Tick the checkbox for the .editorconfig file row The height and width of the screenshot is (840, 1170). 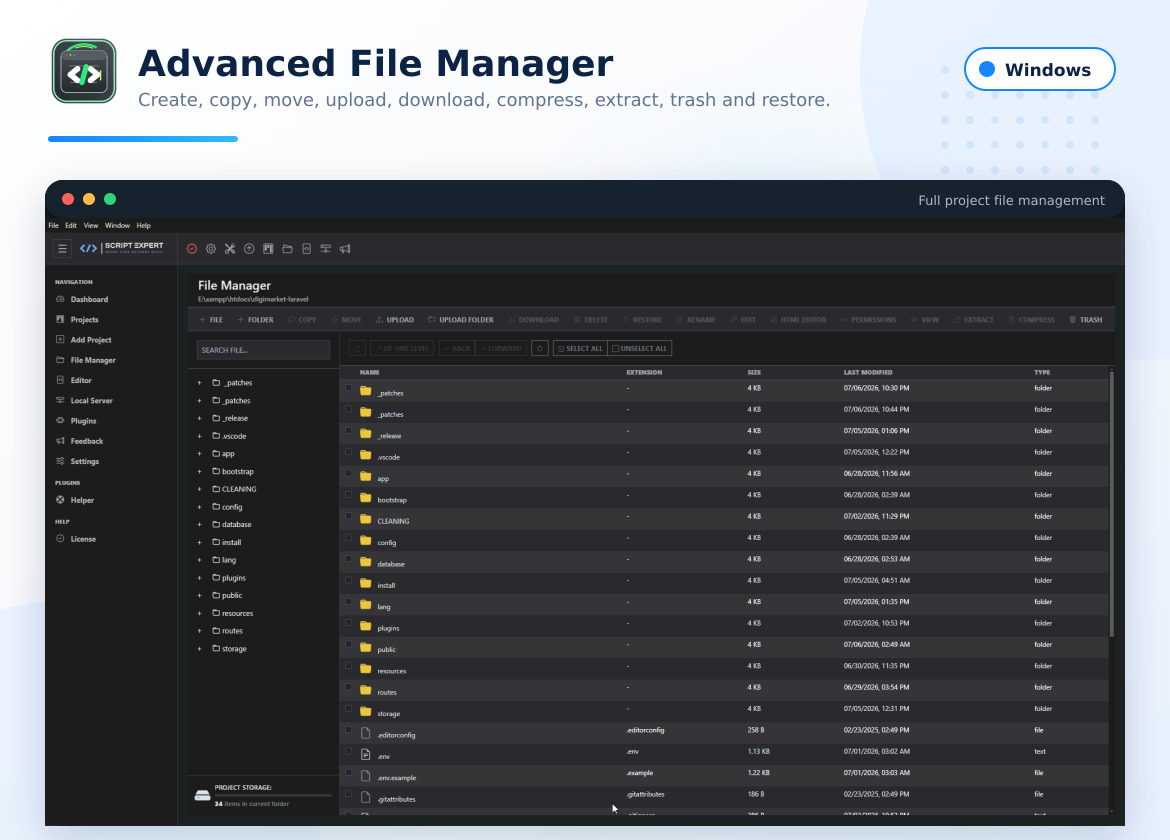348,730
